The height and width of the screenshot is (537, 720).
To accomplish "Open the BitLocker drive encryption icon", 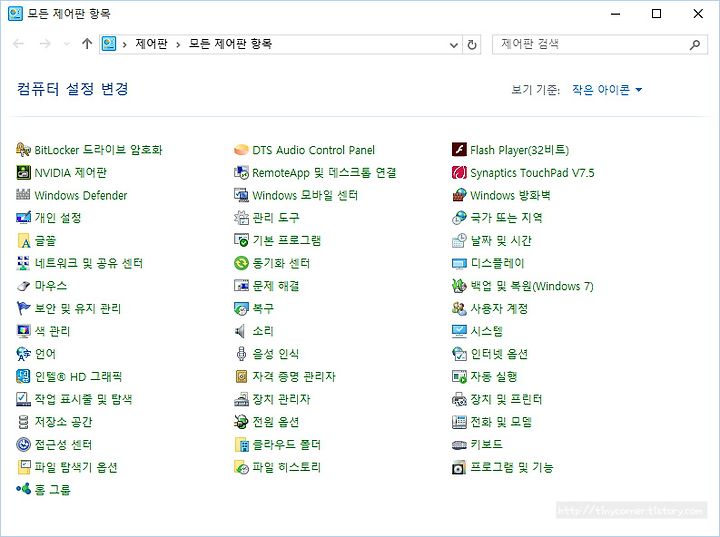I will click(x=23, y=150).
